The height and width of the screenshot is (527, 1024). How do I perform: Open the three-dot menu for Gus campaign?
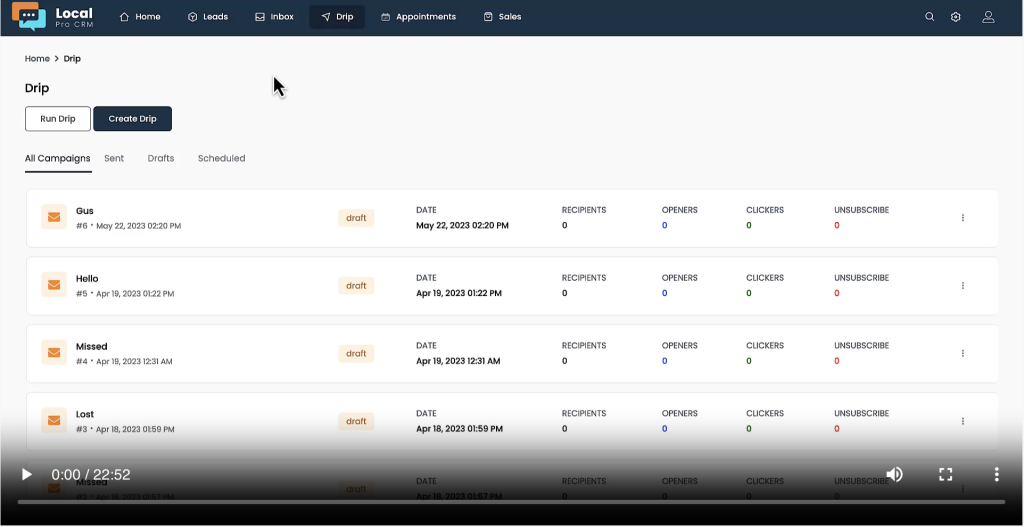tap(963, 218)
